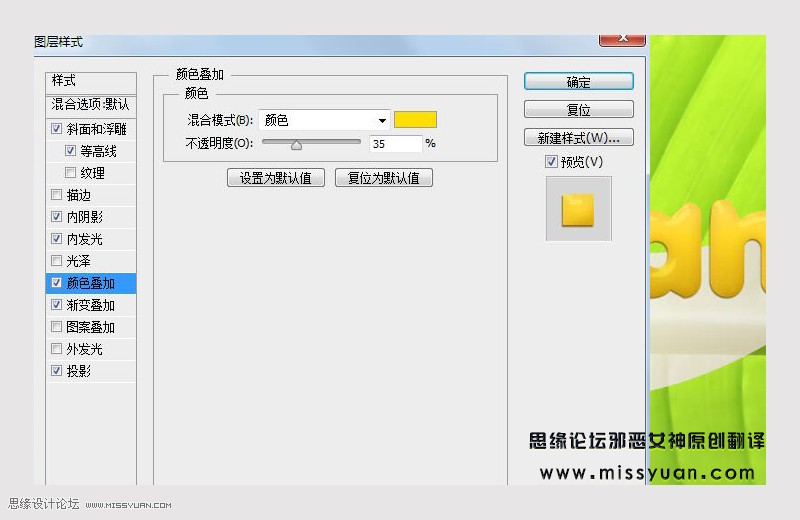Close the 图层样式 dialog
The image size is (800, 520).
coord(622,40)
